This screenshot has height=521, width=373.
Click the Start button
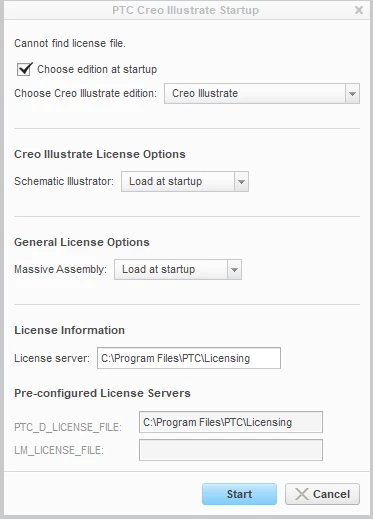pos(239,494)
